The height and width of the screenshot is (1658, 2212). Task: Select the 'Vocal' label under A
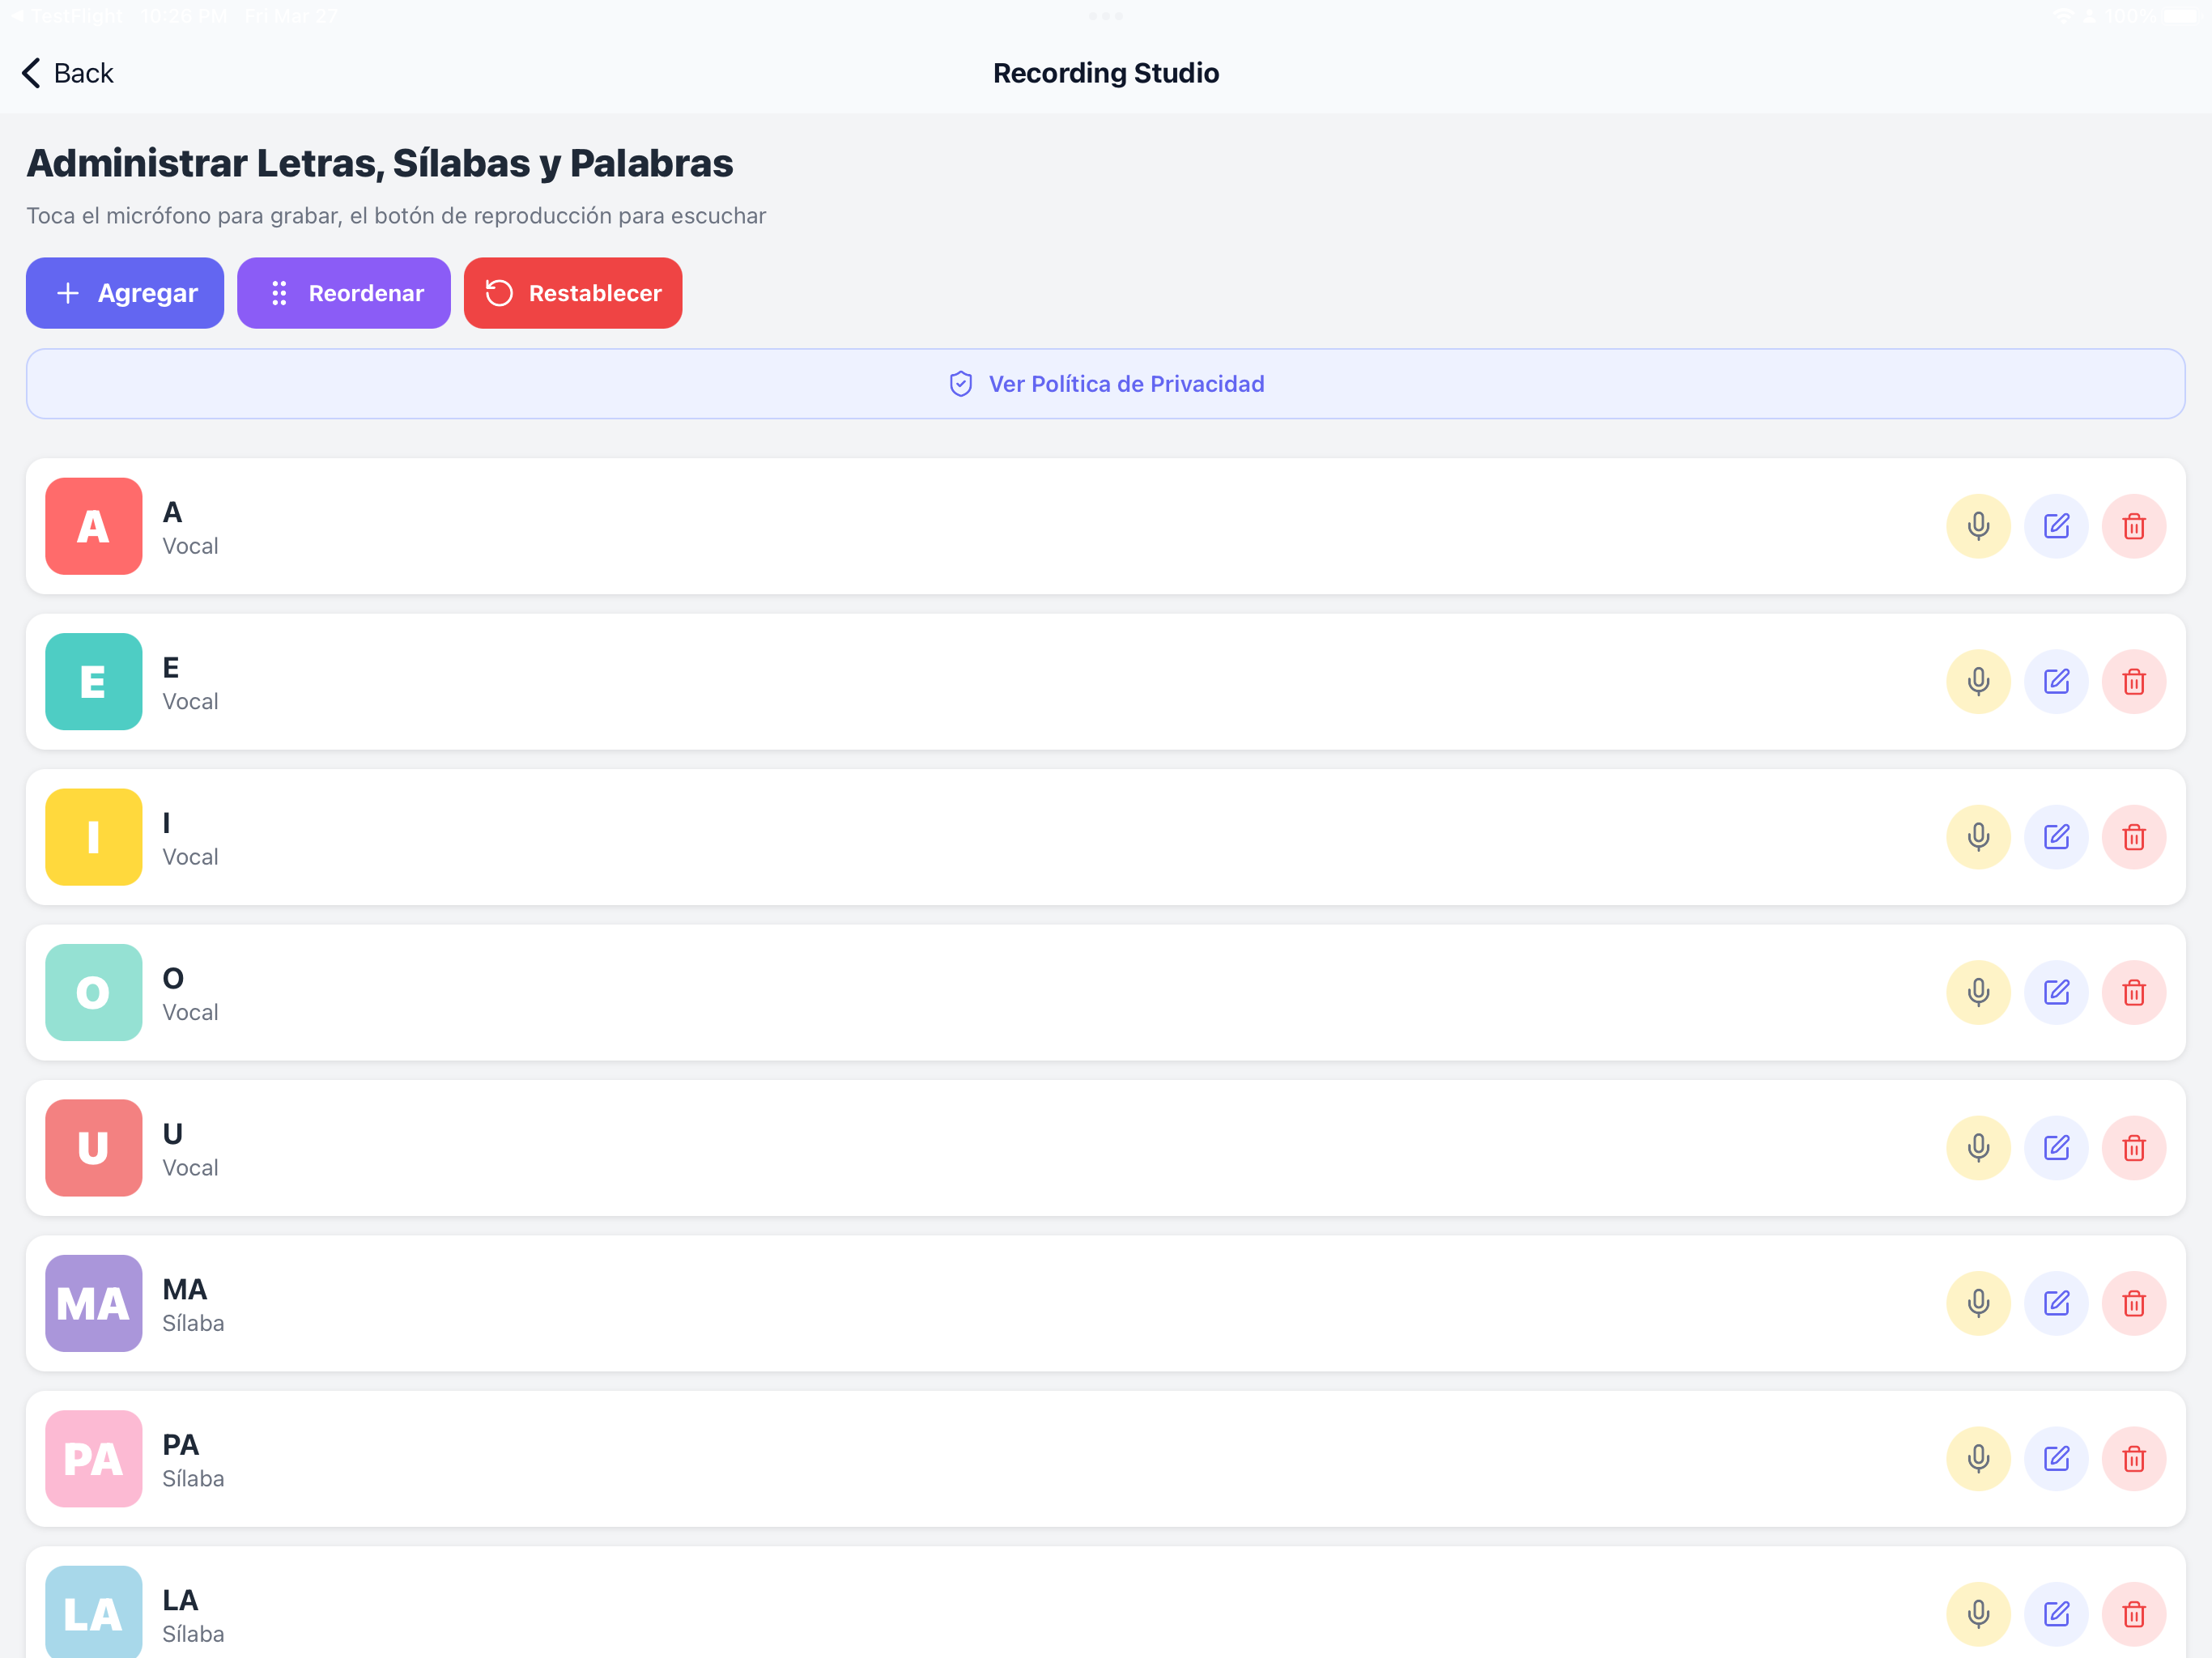click(190, 546)
